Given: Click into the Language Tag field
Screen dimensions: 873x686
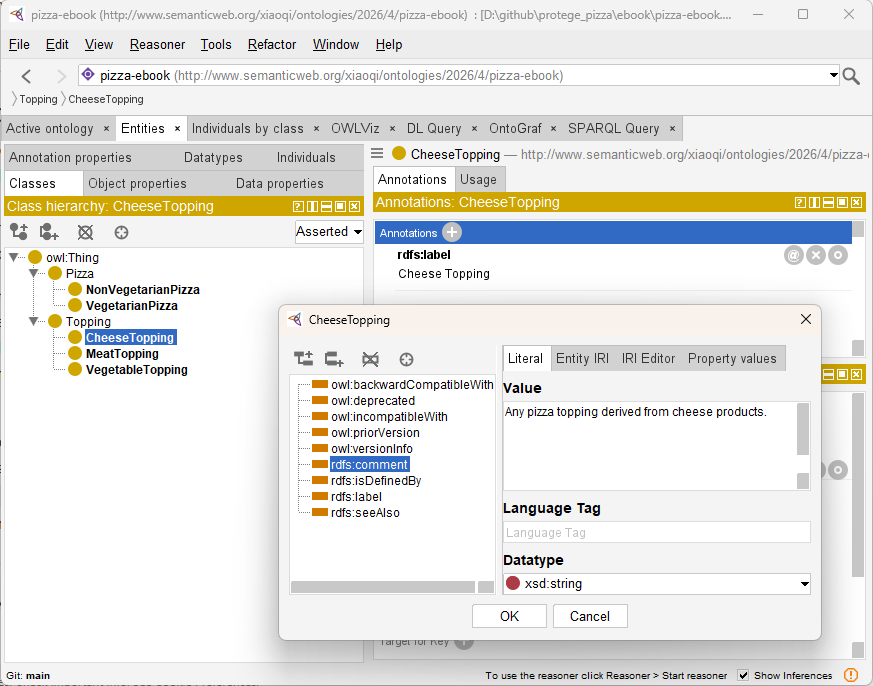Looking at the screenshot, I should 656,532.
